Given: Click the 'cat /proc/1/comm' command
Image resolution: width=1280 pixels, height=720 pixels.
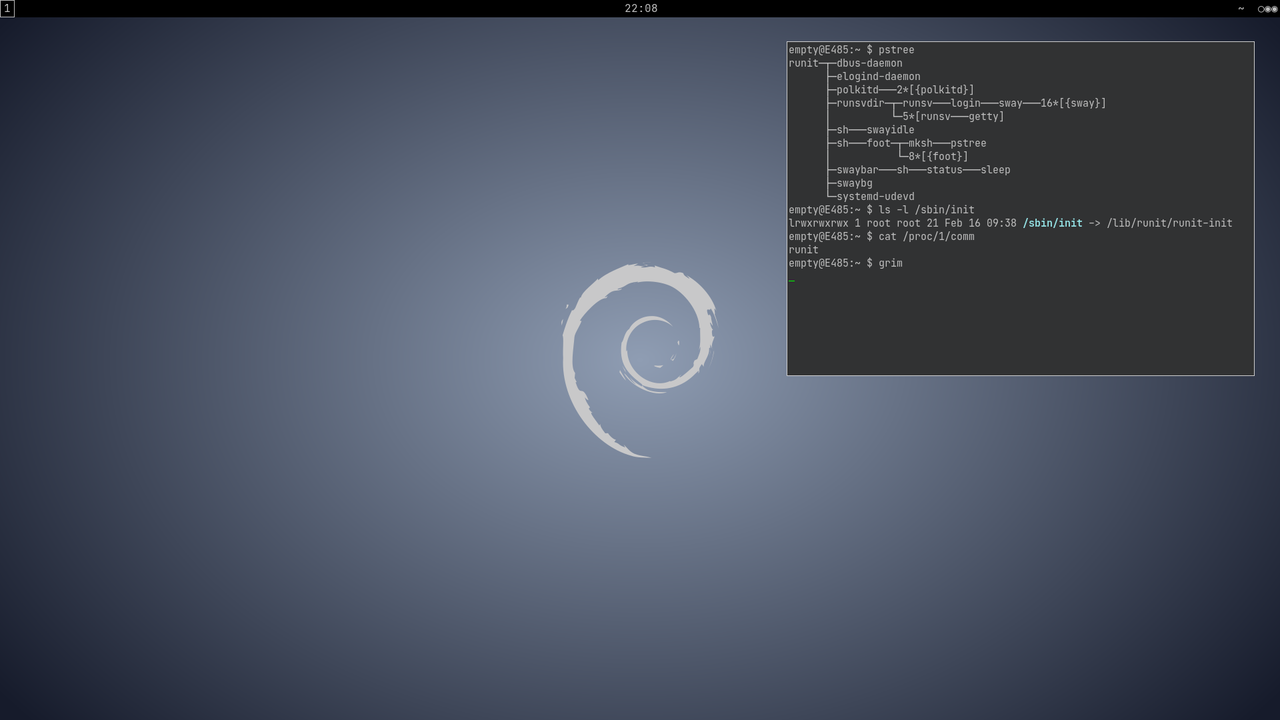Looking at the screenshot, I should [926, 237].
